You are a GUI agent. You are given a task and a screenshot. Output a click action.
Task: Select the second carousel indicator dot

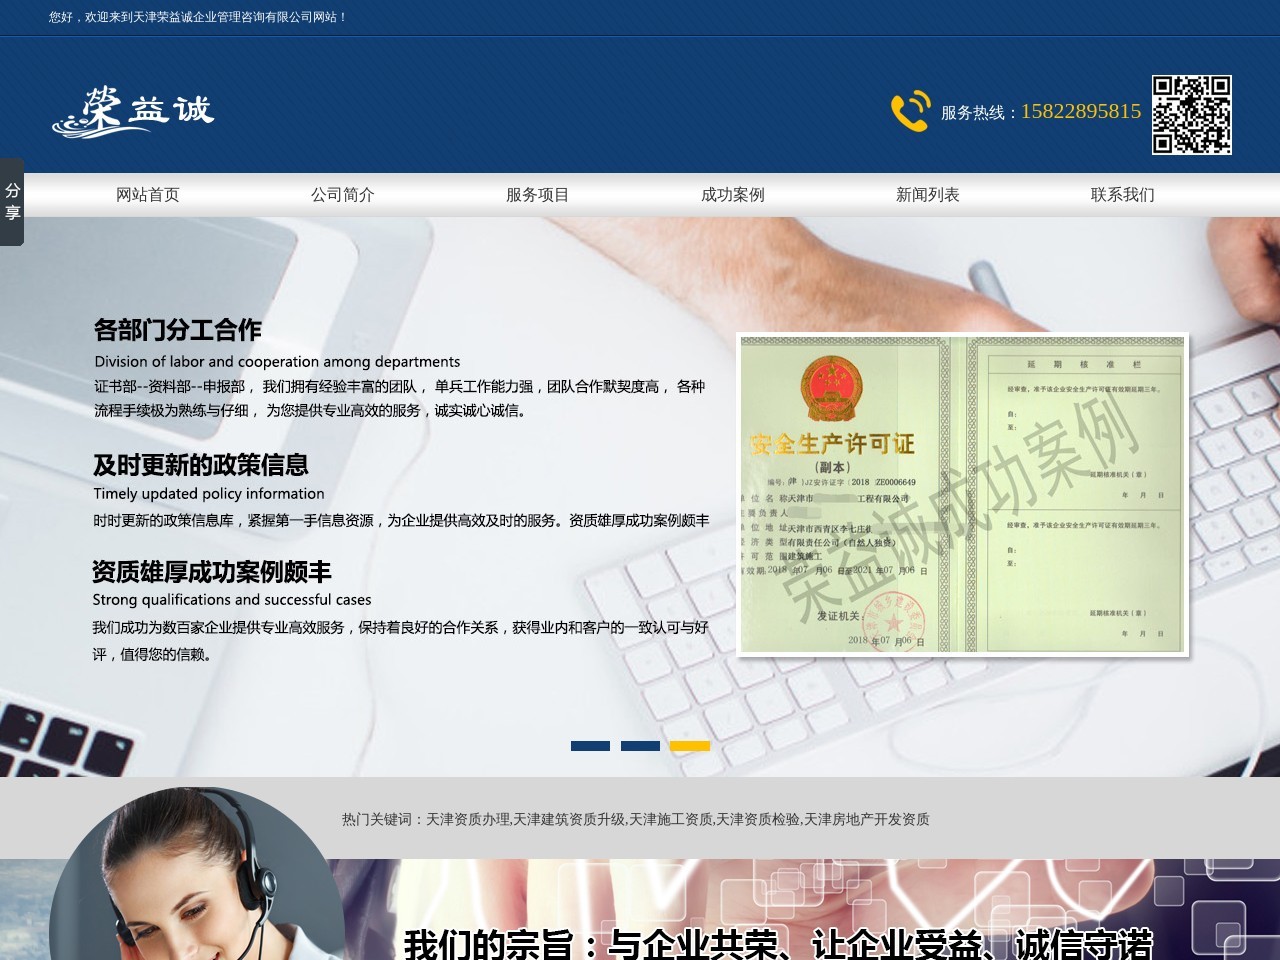click(x=638, y=745)
